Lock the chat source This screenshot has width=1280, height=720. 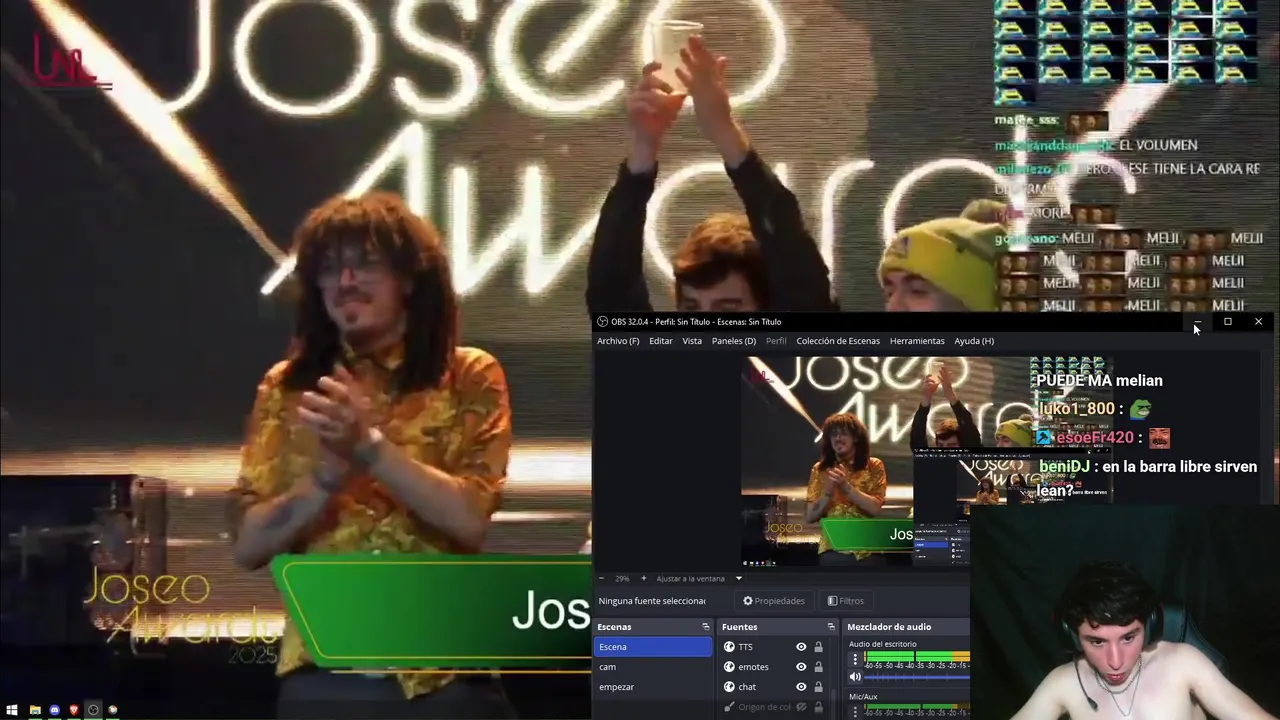[x=818, y=687]
